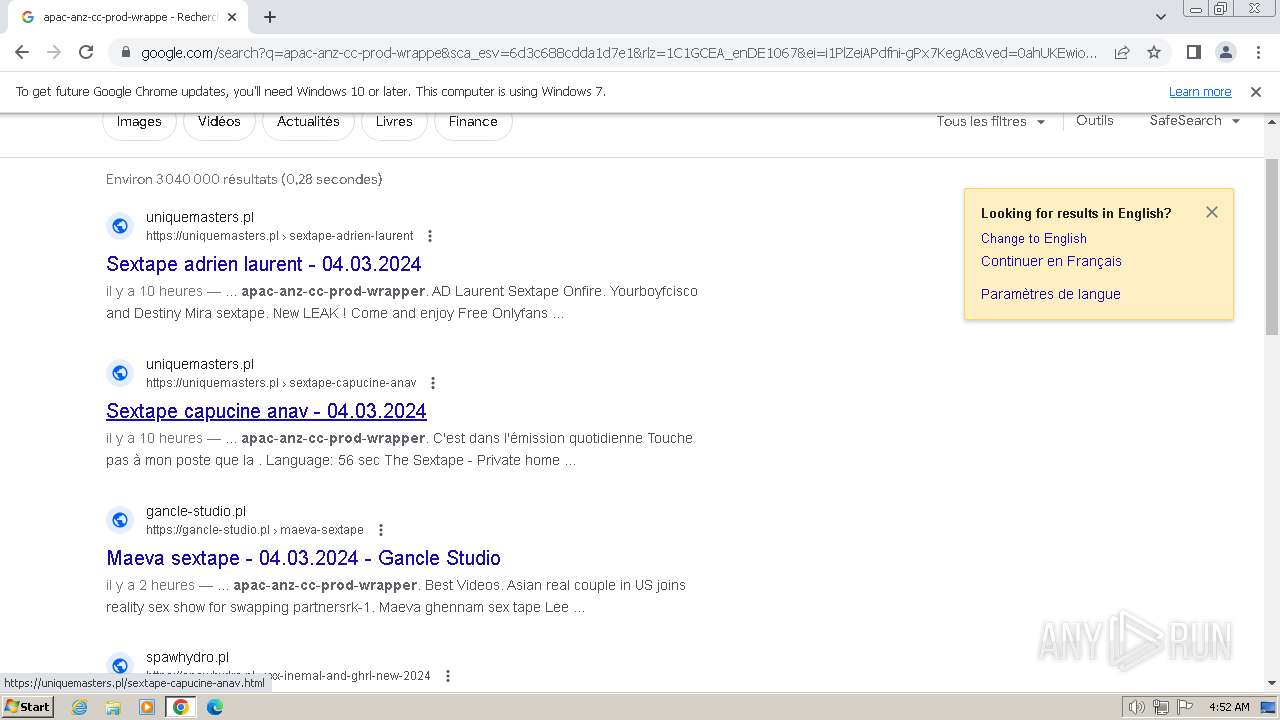Image resolution: width=1280 pixels, height=720 pixels.
Task: Click the scrollbar up arrow
Action: coord(1272,123)
